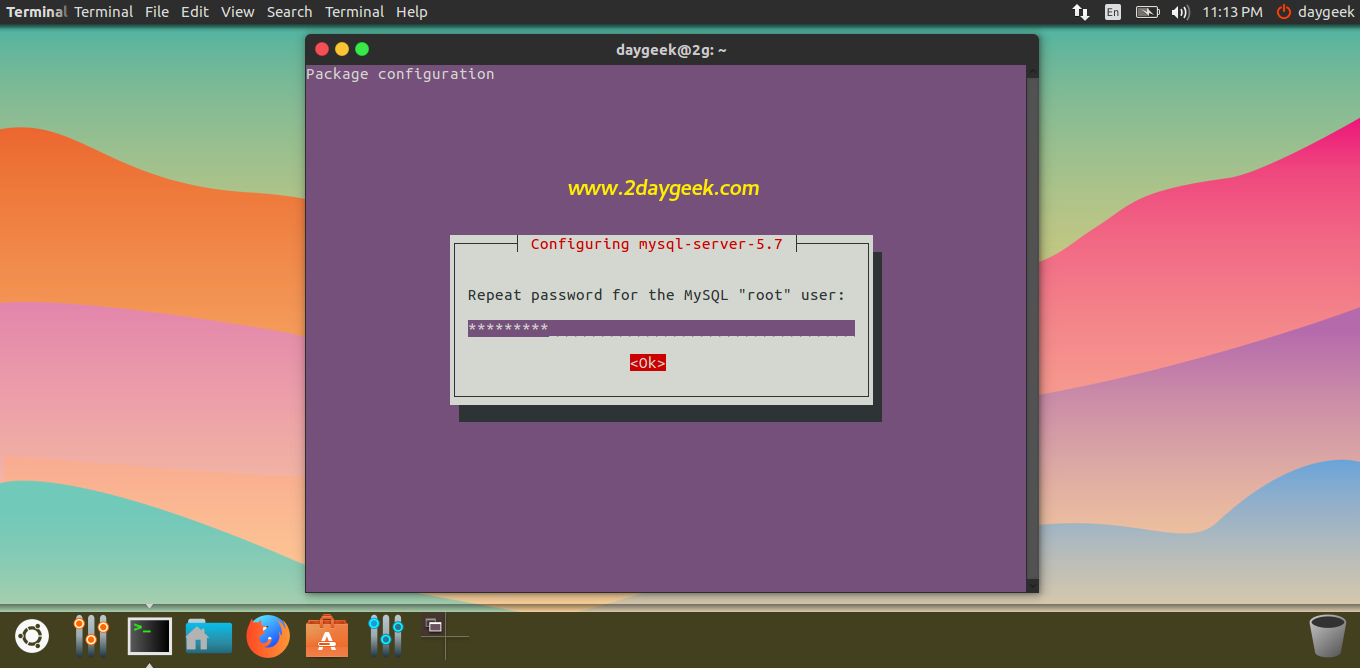
Task: Click the <Ok> button in dialog
Action: (x=648, y=363)
